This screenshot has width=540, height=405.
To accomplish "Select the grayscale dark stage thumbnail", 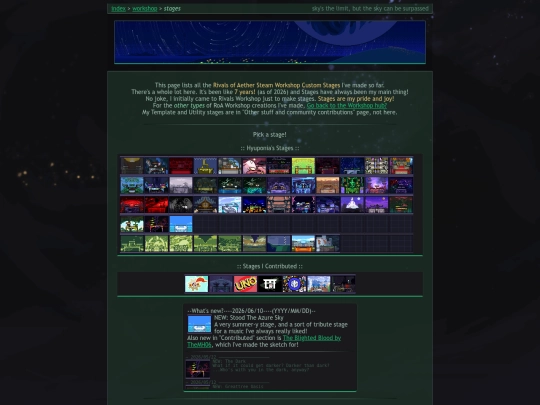I will click(x=181, y=205).
